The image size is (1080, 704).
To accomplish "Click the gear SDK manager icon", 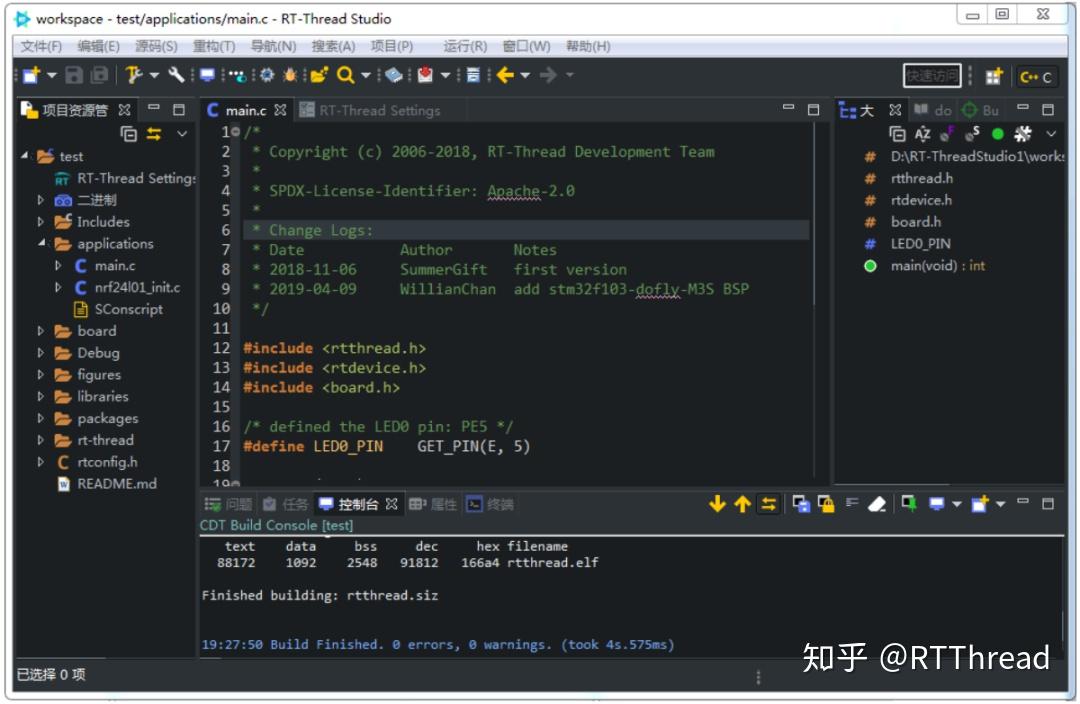I will (267, 75).
